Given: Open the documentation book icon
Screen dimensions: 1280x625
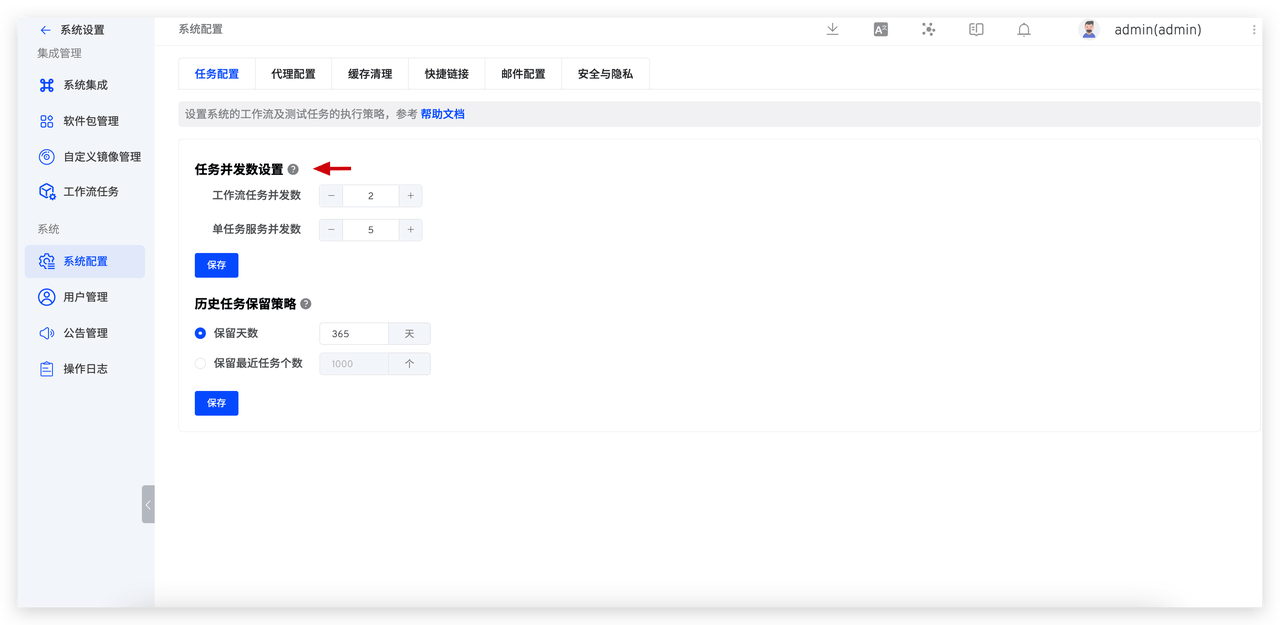Looking at the screenshot, I should click(976, 30).
